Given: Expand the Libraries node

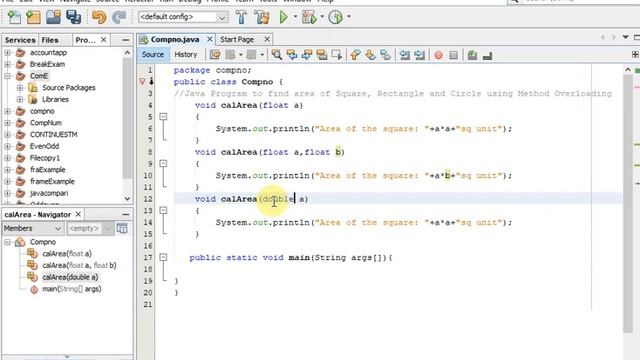Looking at the screenshot, I should (x=20, y=99).
